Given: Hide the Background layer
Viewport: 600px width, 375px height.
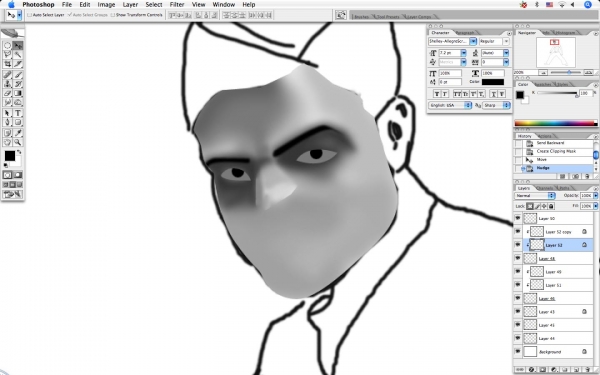Looking at the screenshot, I should click(518, 351).
